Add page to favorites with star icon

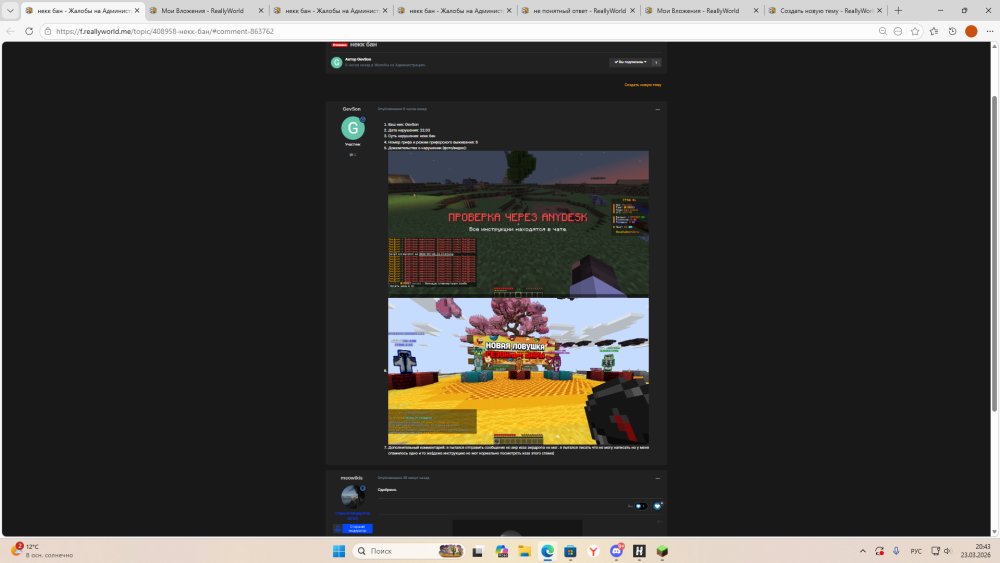[915, 31]
